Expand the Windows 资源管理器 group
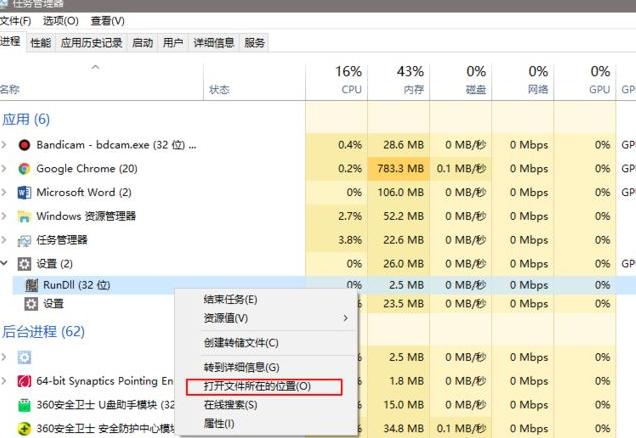 [4, 216]
